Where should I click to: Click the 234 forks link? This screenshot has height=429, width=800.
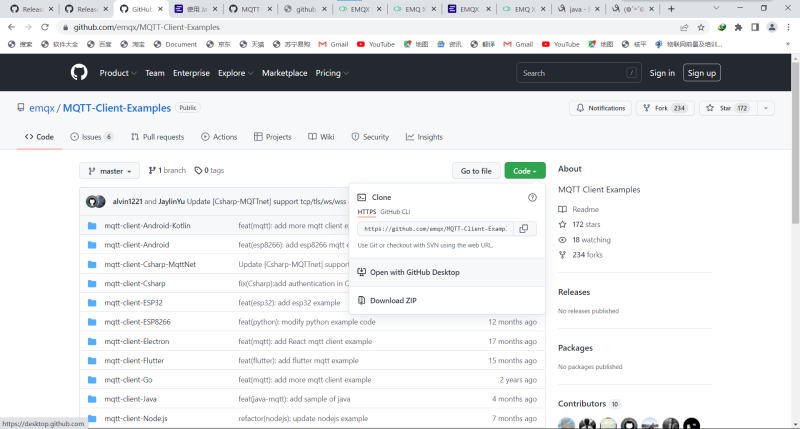587,255
